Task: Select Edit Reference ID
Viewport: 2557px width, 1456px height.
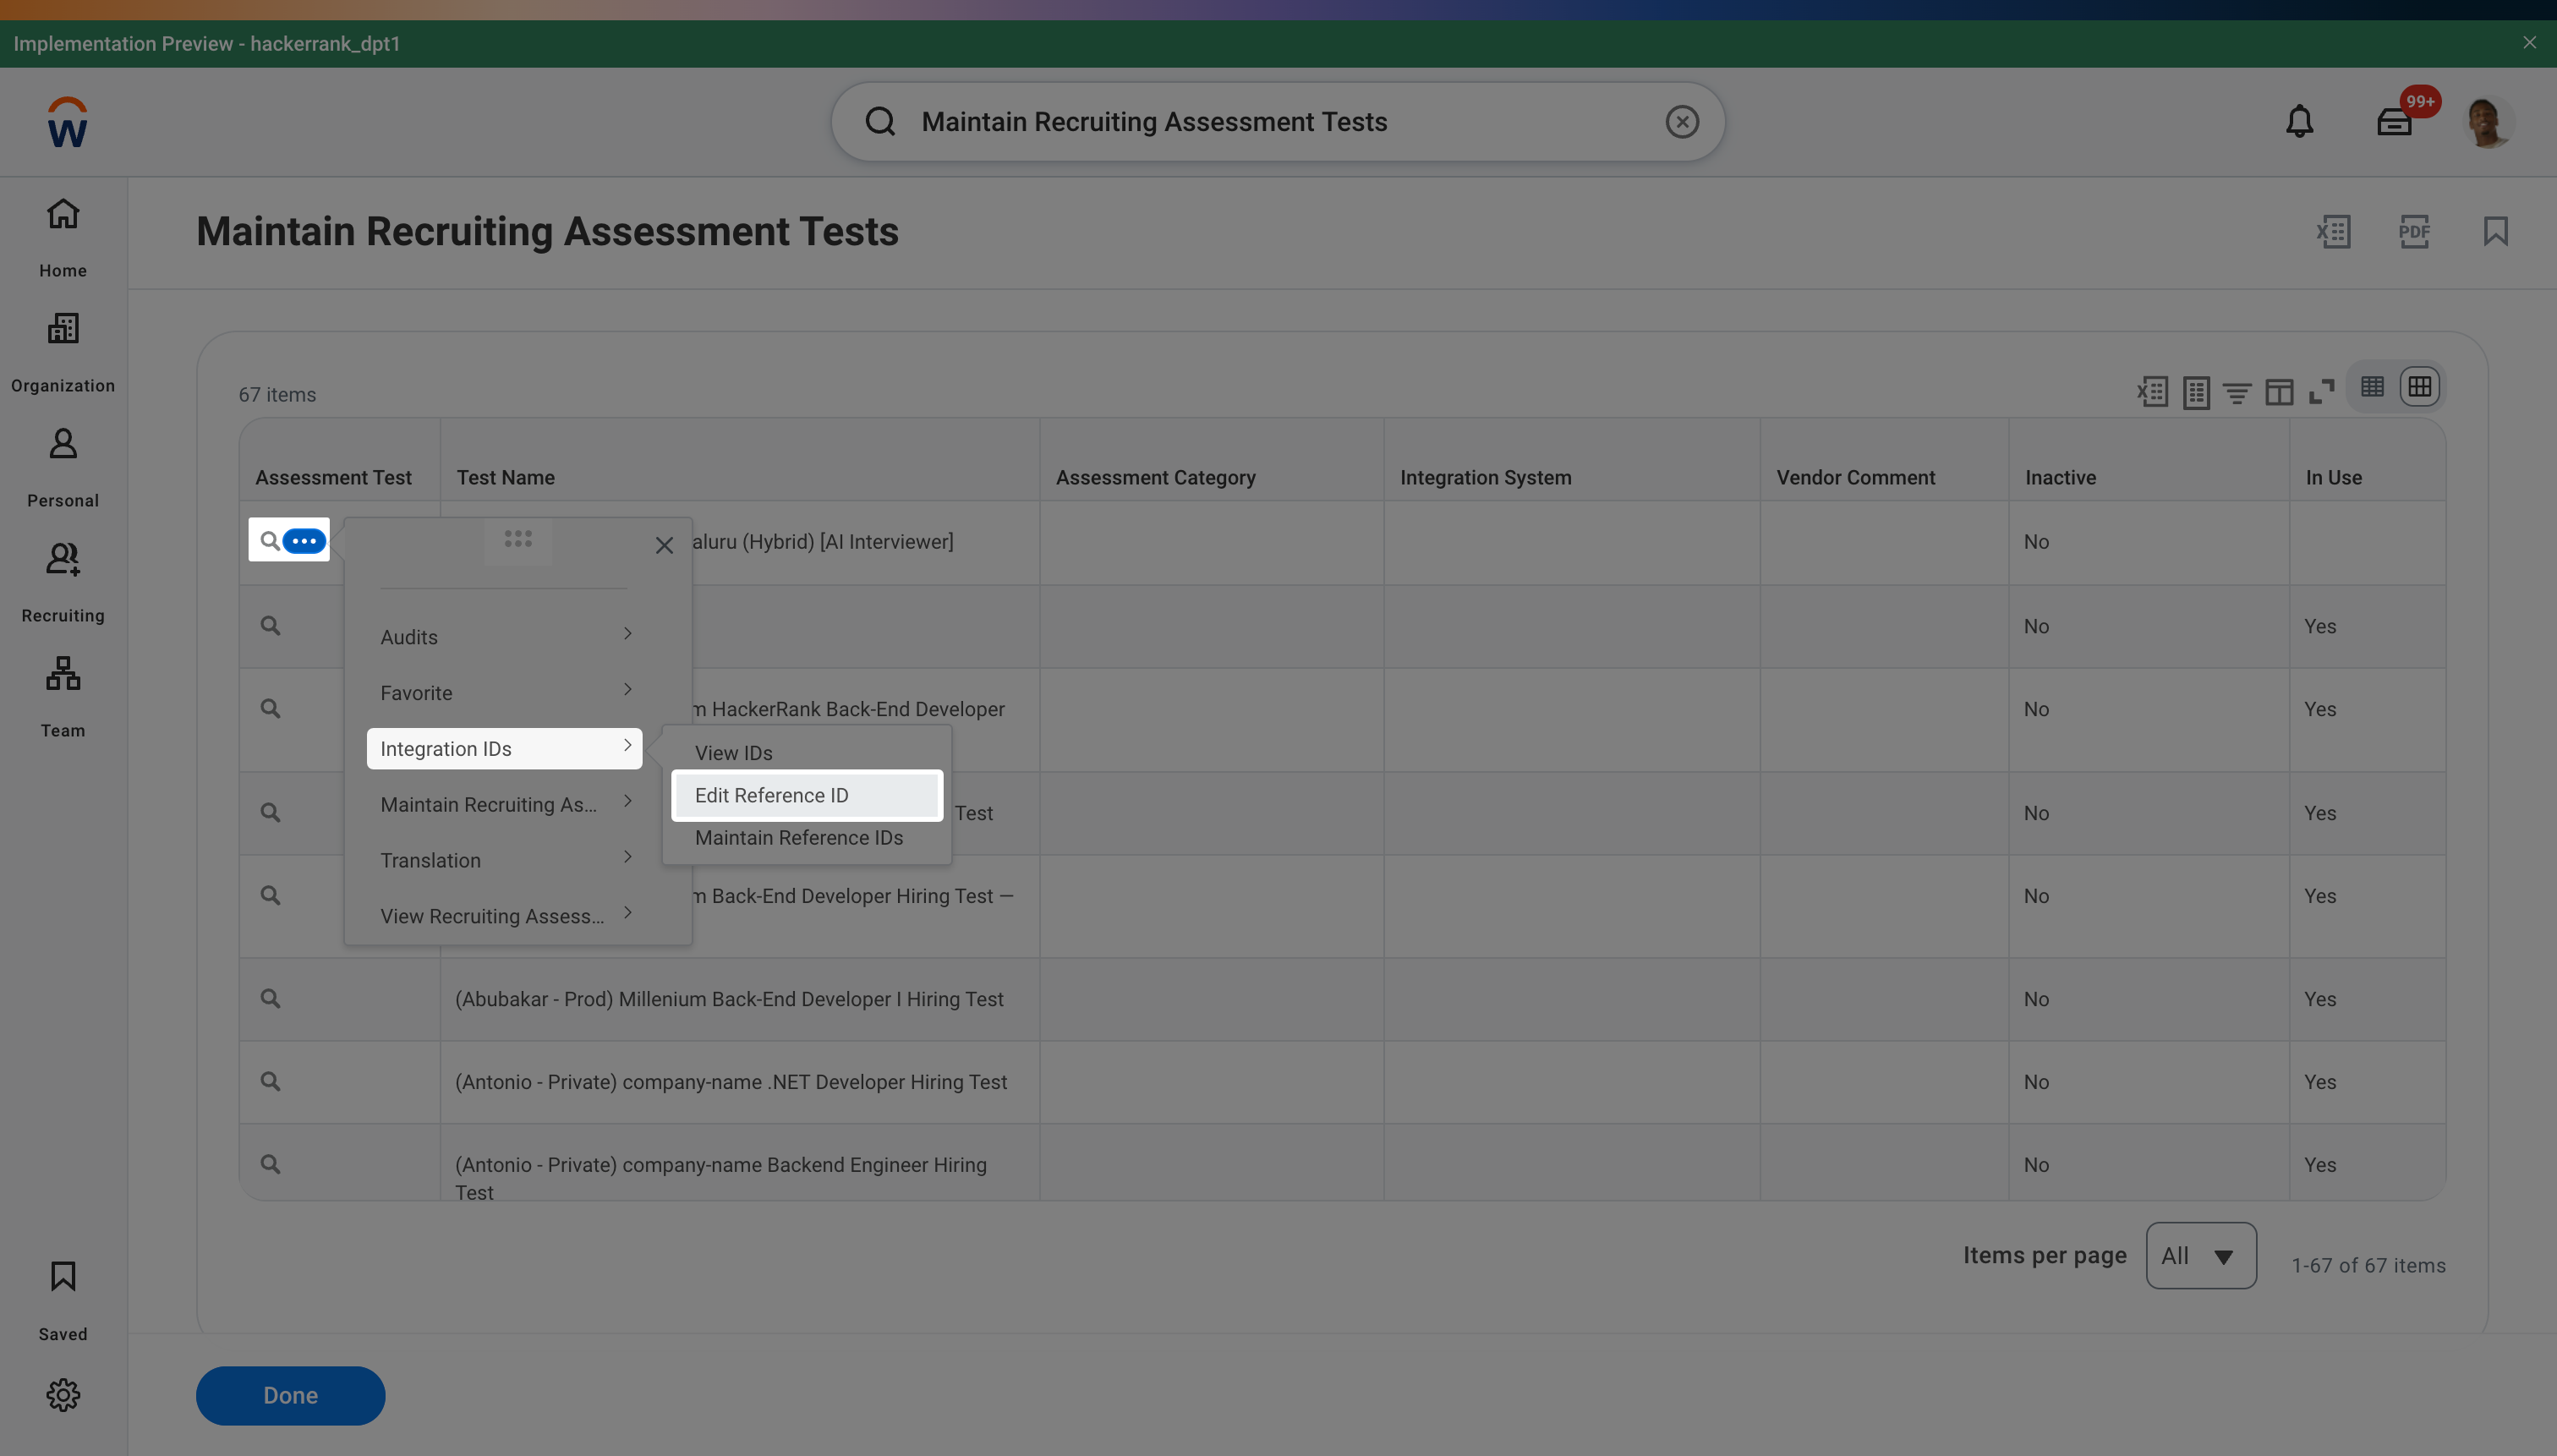Action: [807, 795]
